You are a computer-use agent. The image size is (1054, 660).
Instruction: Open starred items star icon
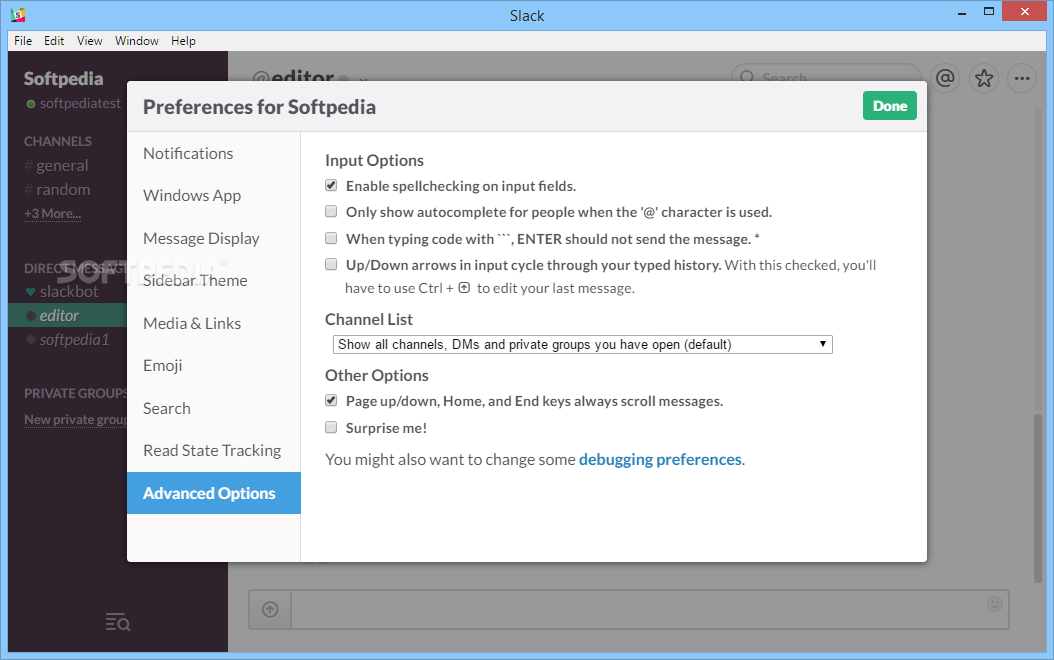point(984,79)
